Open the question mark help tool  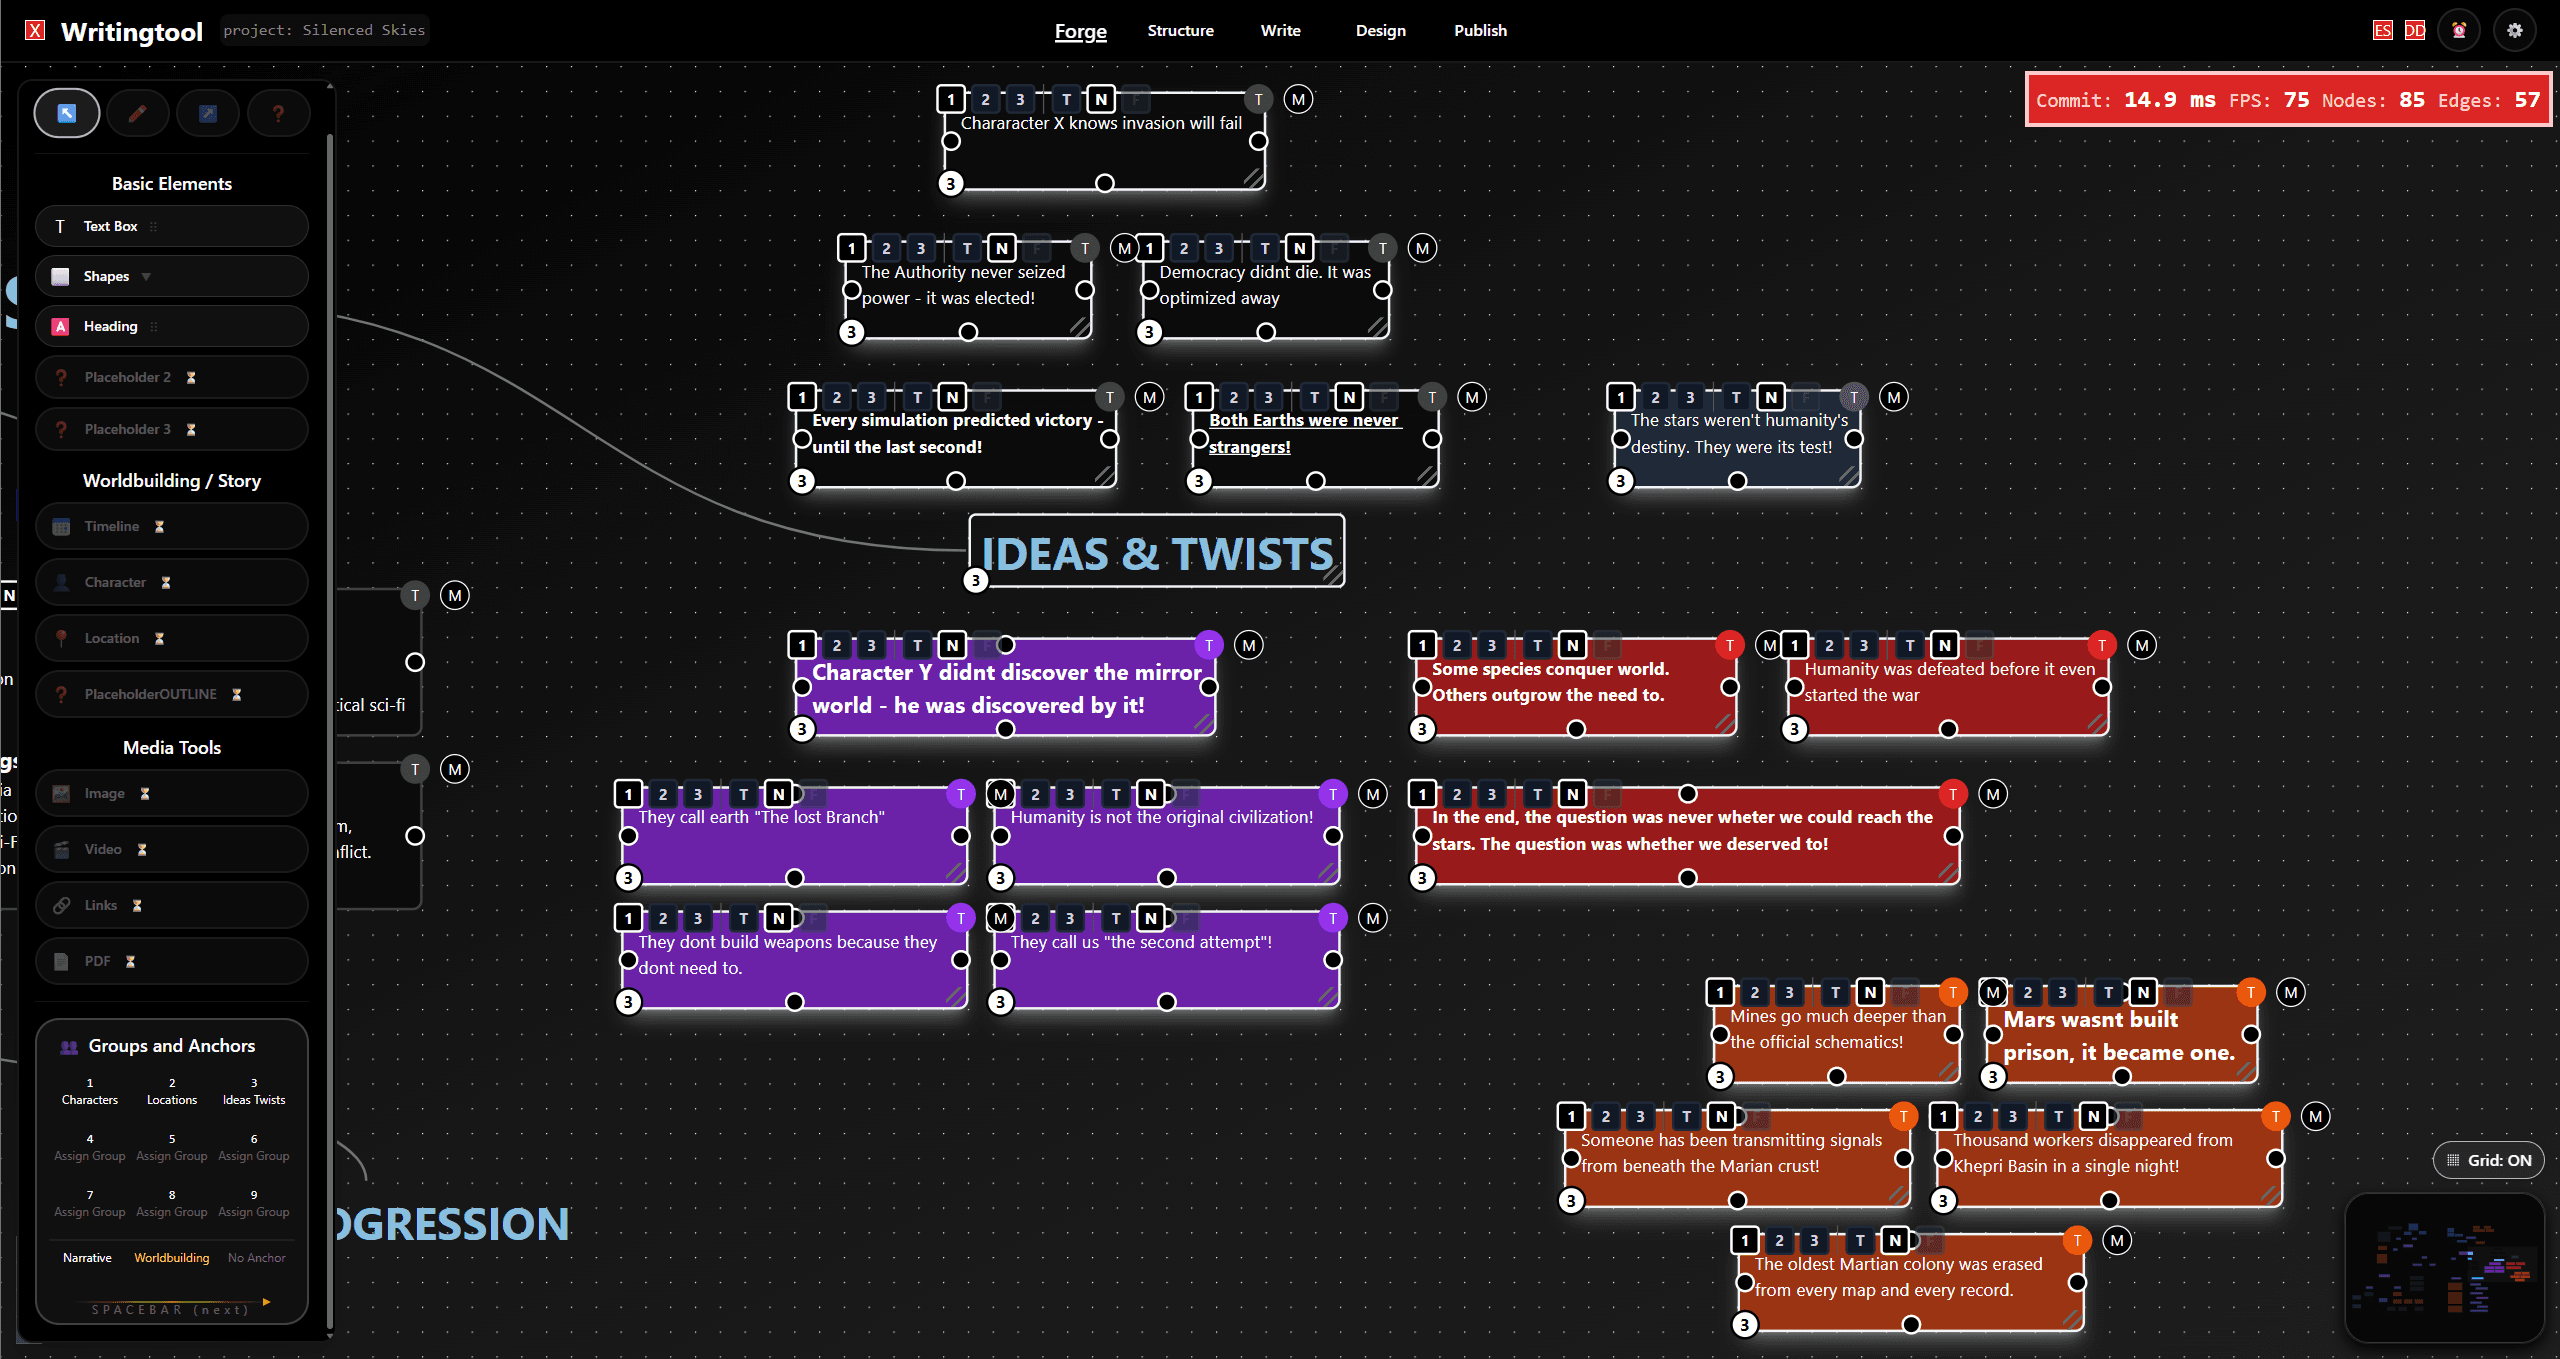278,113
